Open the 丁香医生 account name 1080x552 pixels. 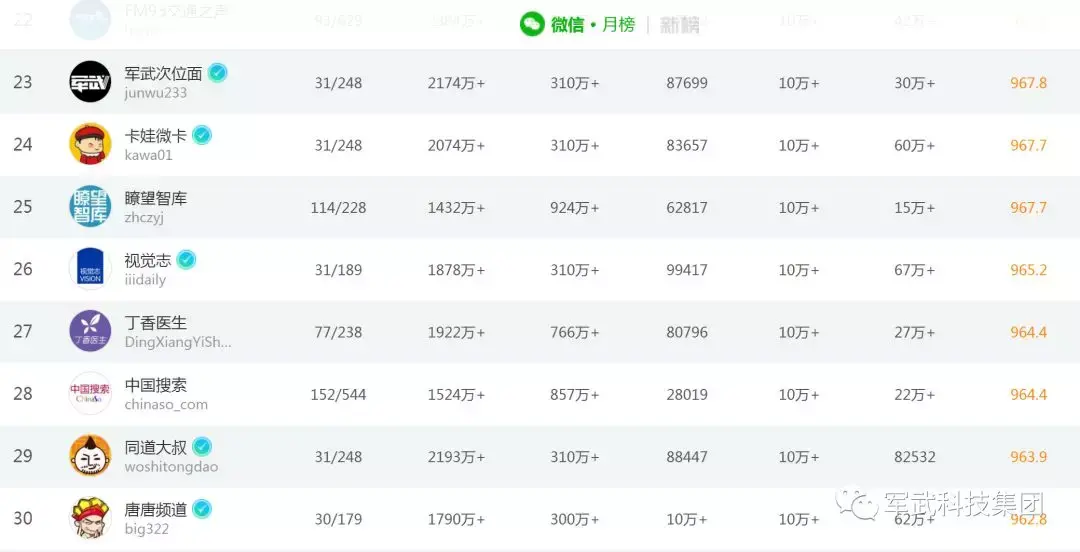(156, 323)
